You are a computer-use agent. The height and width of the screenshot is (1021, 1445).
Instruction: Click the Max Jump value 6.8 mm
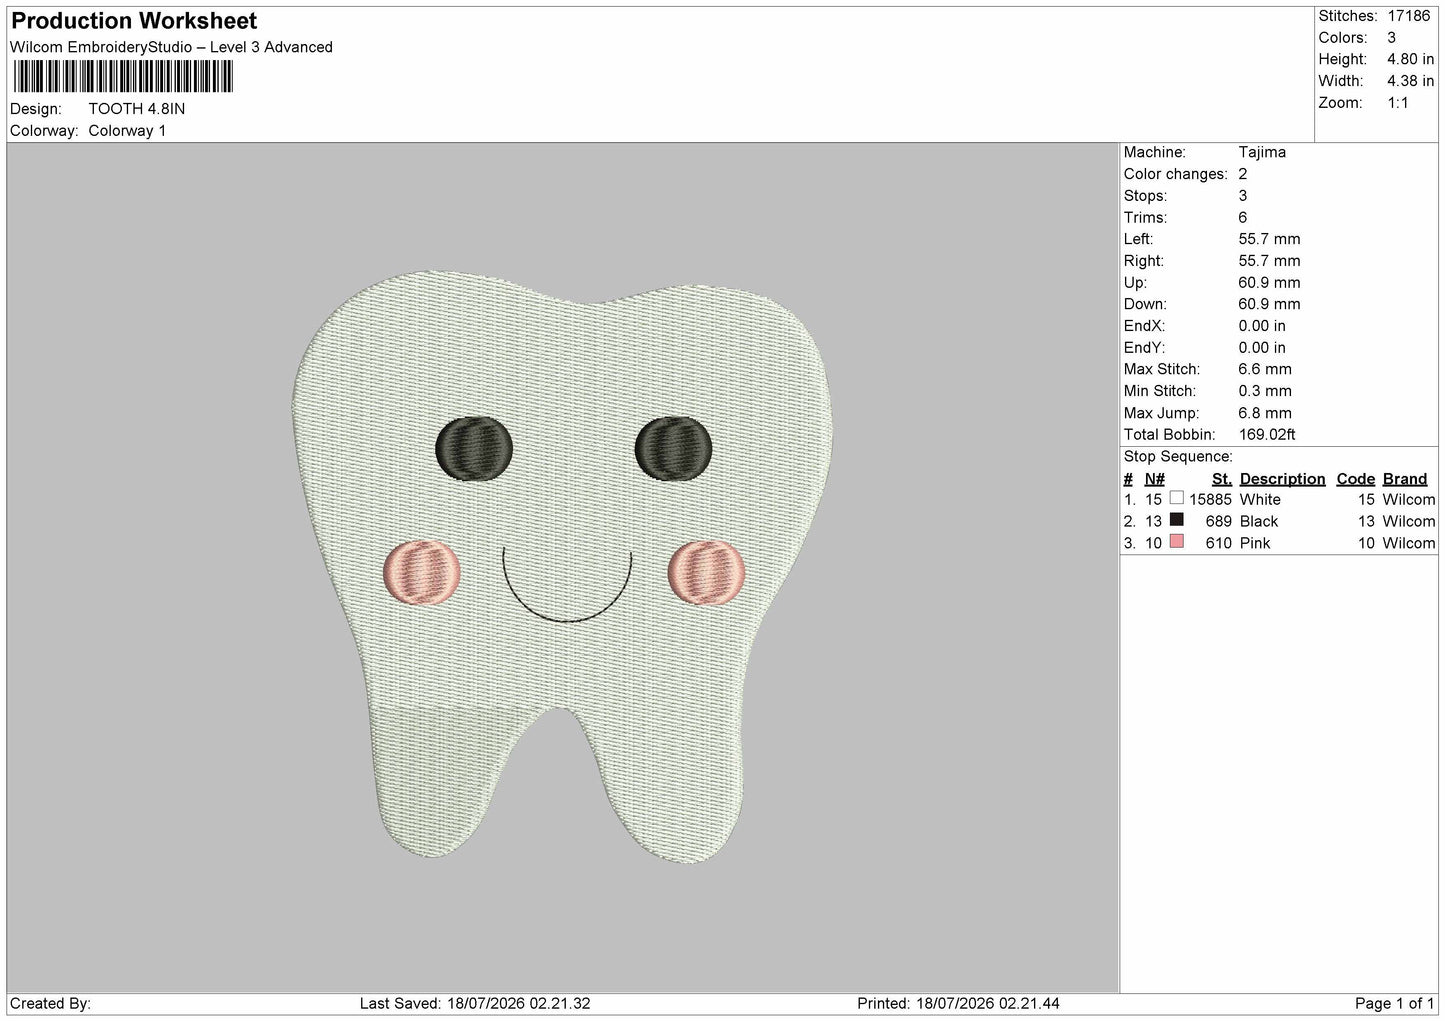tap(1265, 413)
